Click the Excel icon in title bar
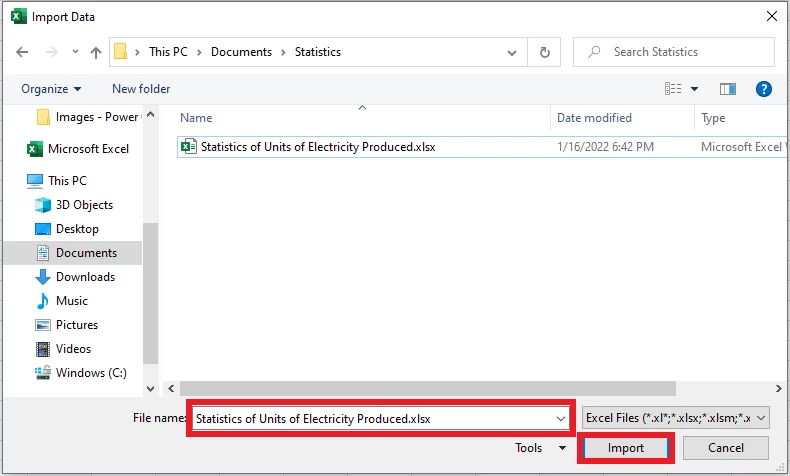This screenshot has width=790, height=476. pos(19,16)
